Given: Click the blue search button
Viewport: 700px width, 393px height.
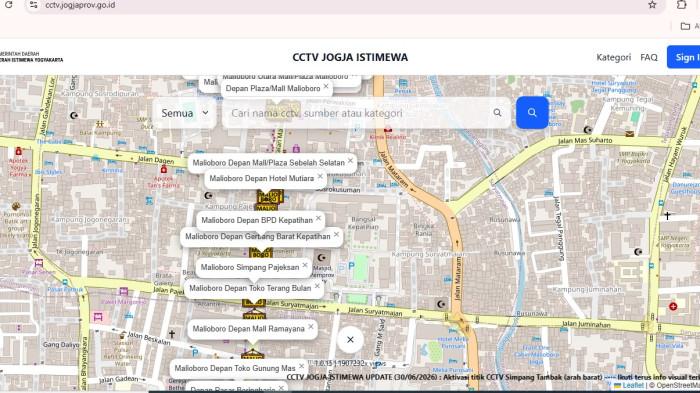Looking at the screenshot, I should point(532,113).
